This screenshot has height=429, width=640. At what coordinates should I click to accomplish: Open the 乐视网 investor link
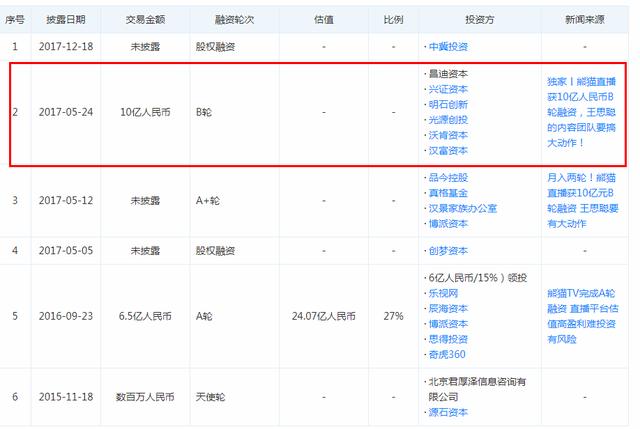pos(443,293)
